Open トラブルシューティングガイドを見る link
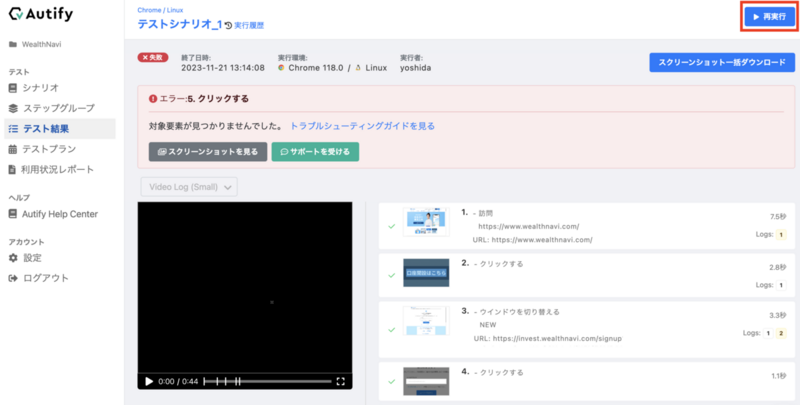Viewport: 800px width, 405px height. click(362, 126)
